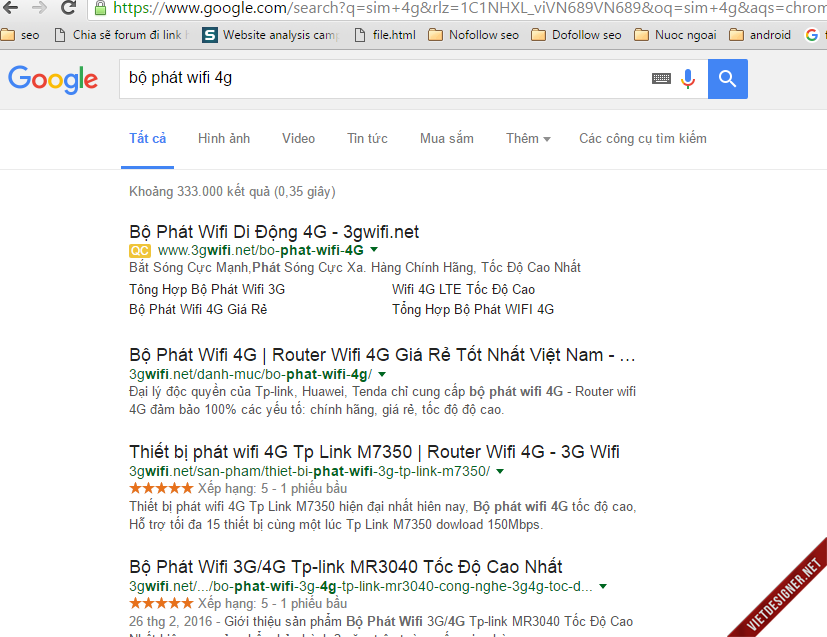Click the five-star rating of the M7350 result
Image resolution: width=827 pixels, height=637 pixels.
pyautogui.click(x=161, y=488)
